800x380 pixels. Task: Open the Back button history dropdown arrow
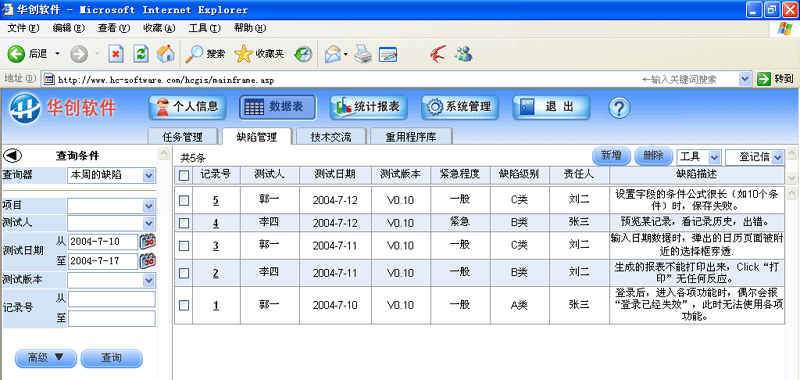[x=57, y=54]
